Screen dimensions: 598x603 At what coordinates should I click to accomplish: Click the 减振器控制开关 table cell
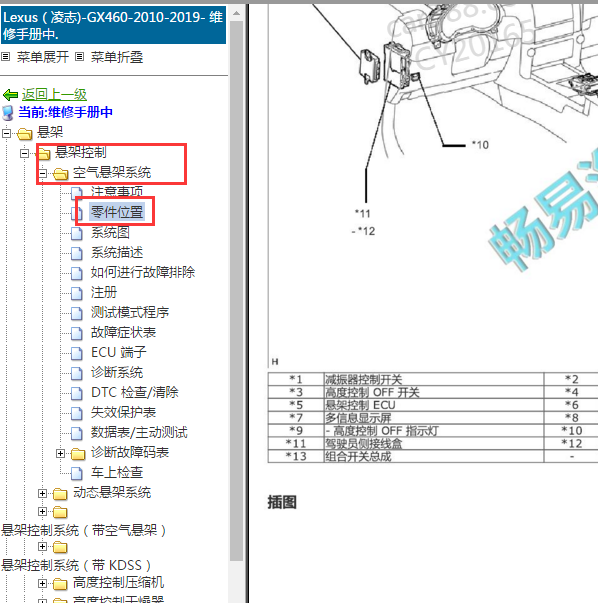433,380
